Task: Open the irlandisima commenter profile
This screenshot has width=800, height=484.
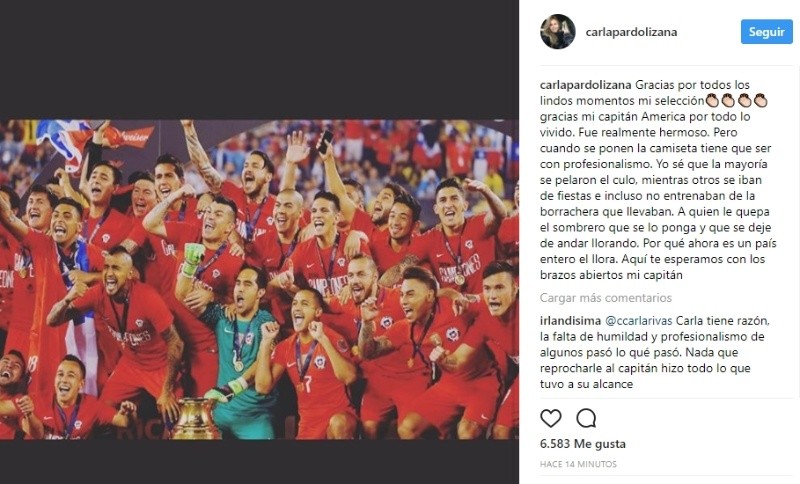Action: [x=570, y=321]
